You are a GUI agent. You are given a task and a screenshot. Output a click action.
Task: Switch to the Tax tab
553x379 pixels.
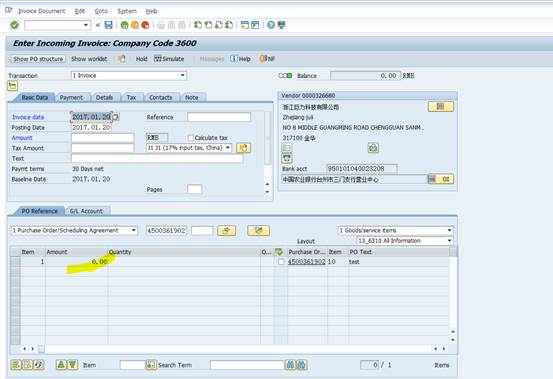[x=131, y=97]
